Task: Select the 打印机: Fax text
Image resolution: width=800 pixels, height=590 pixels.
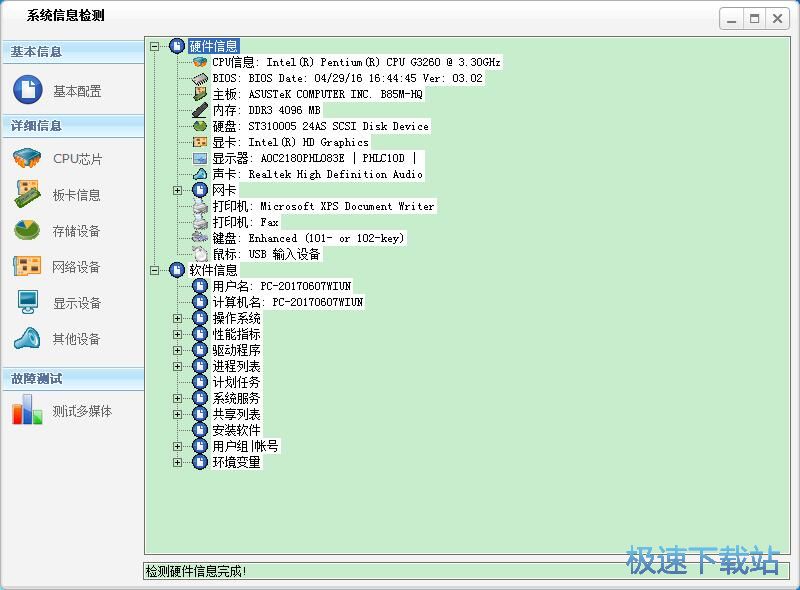Action: [245, 222]
